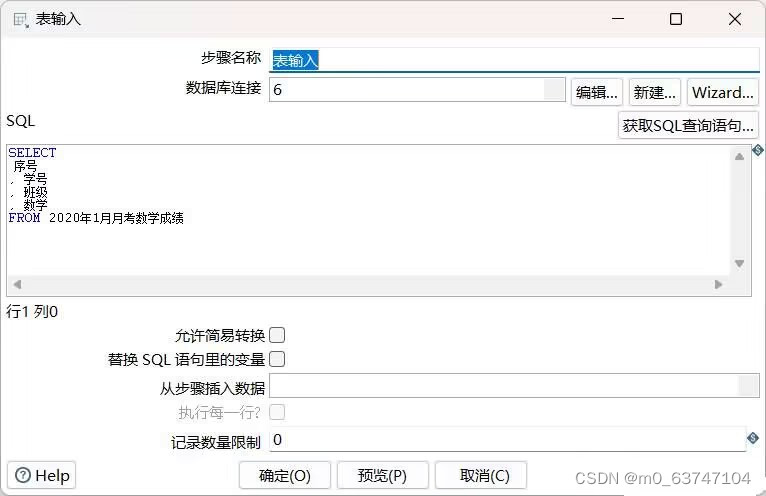Toggle the 执行每一行? checkbox
The width and height of the screenshot is (766, 496).
coord(277,412)
